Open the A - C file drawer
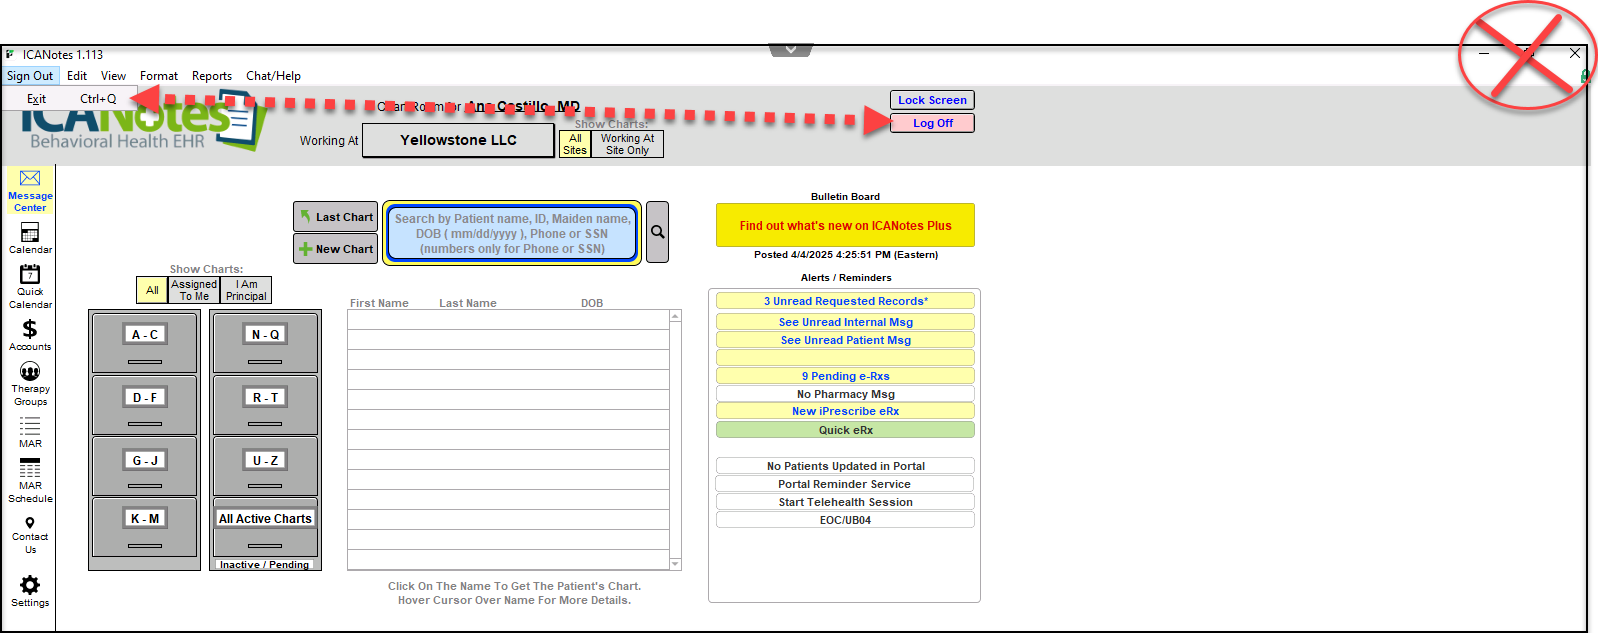Image resolution: width=1598 pixels, height=633 pixels. [145, 335]
